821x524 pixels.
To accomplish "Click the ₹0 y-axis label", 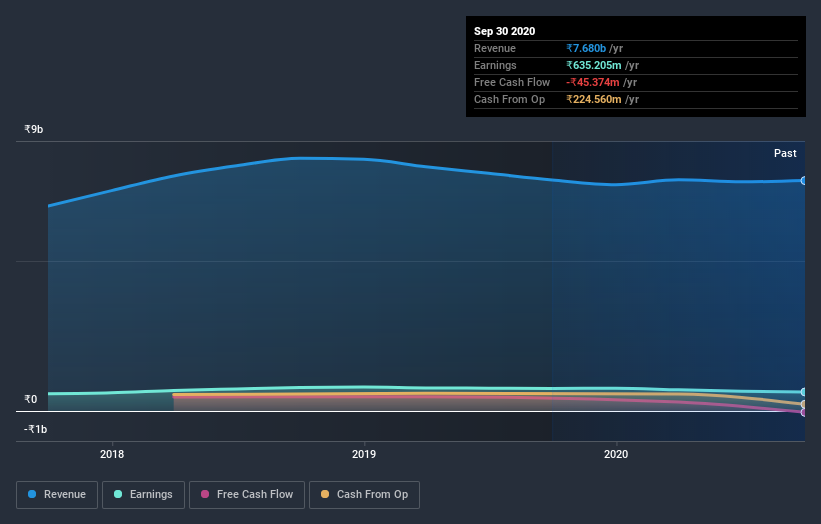I will [x=30, y=399].
